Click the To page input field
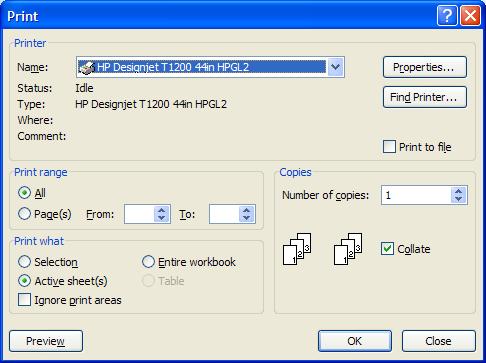This screenshot has width=486, height=363. [x=224, y=214]
